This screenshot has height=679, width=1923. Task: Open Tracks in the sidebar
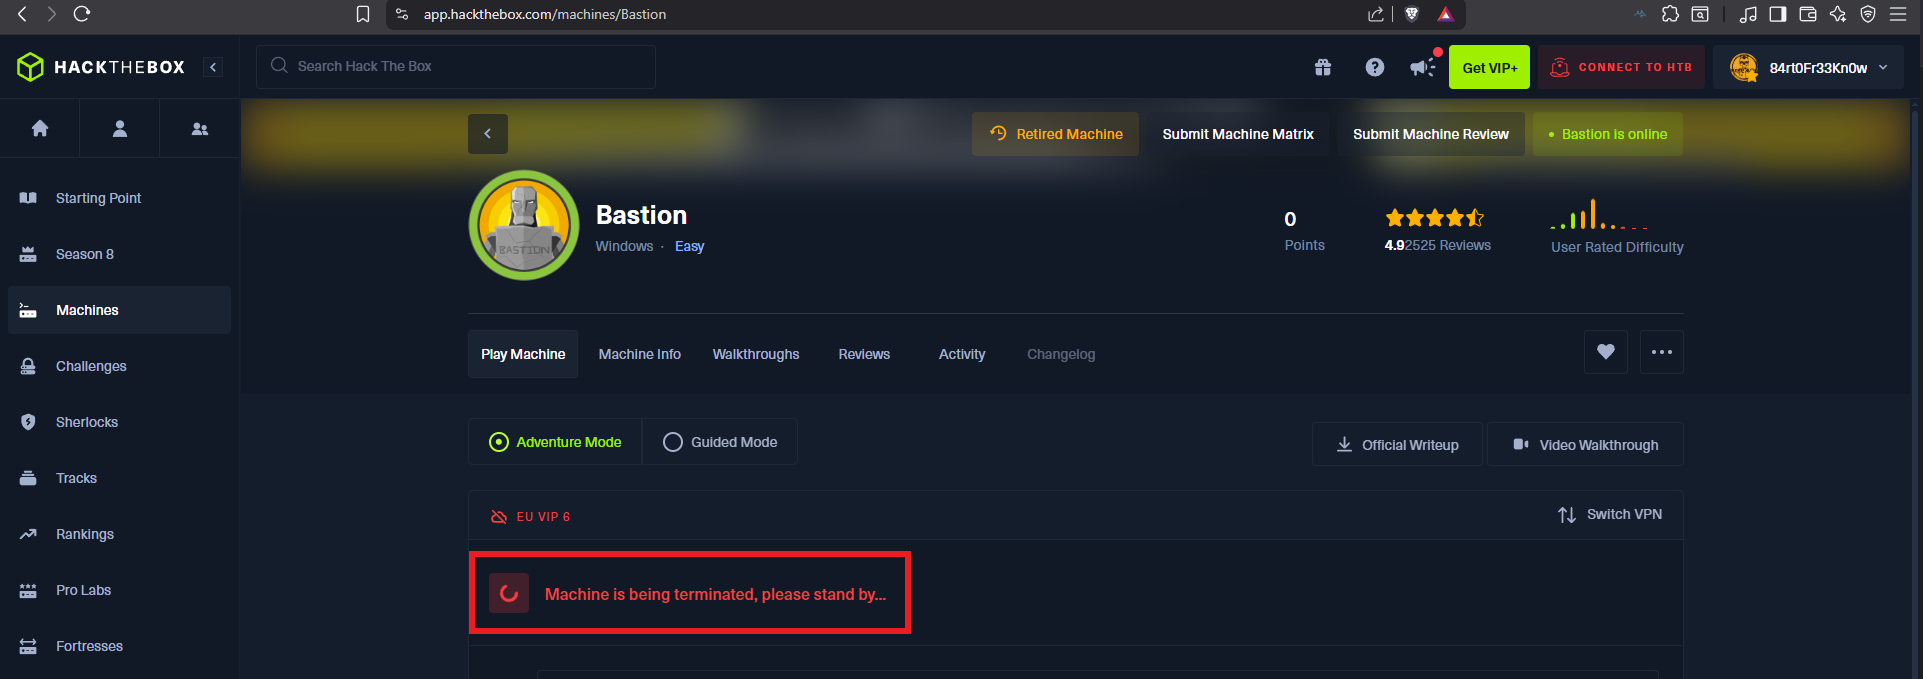119,478
